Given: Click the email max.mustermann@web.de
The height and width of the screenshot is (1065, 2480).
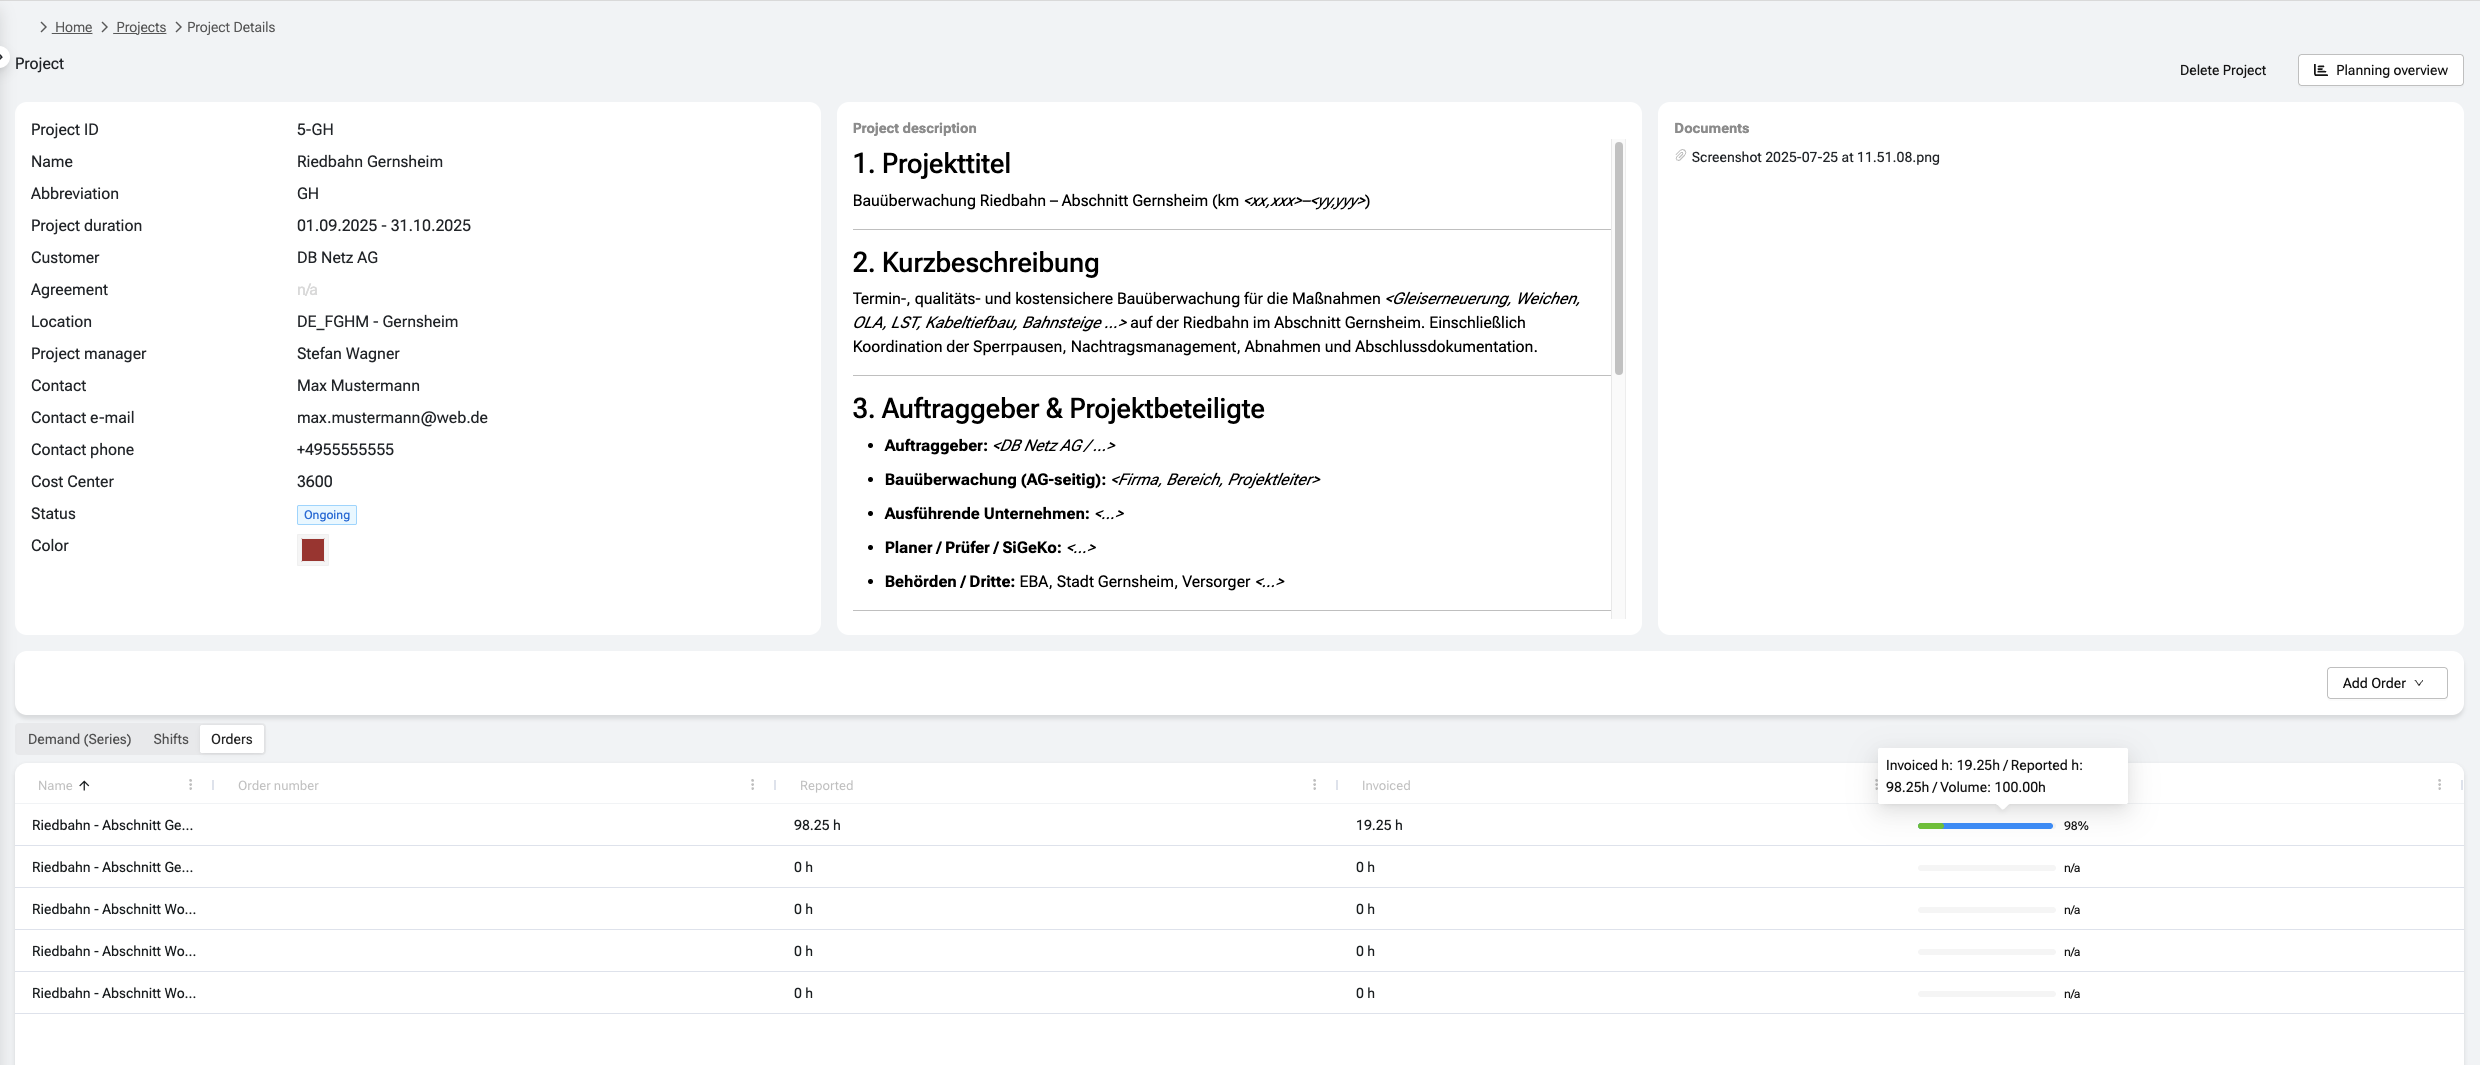Looking at the screenshot, I should click(392, 417).
